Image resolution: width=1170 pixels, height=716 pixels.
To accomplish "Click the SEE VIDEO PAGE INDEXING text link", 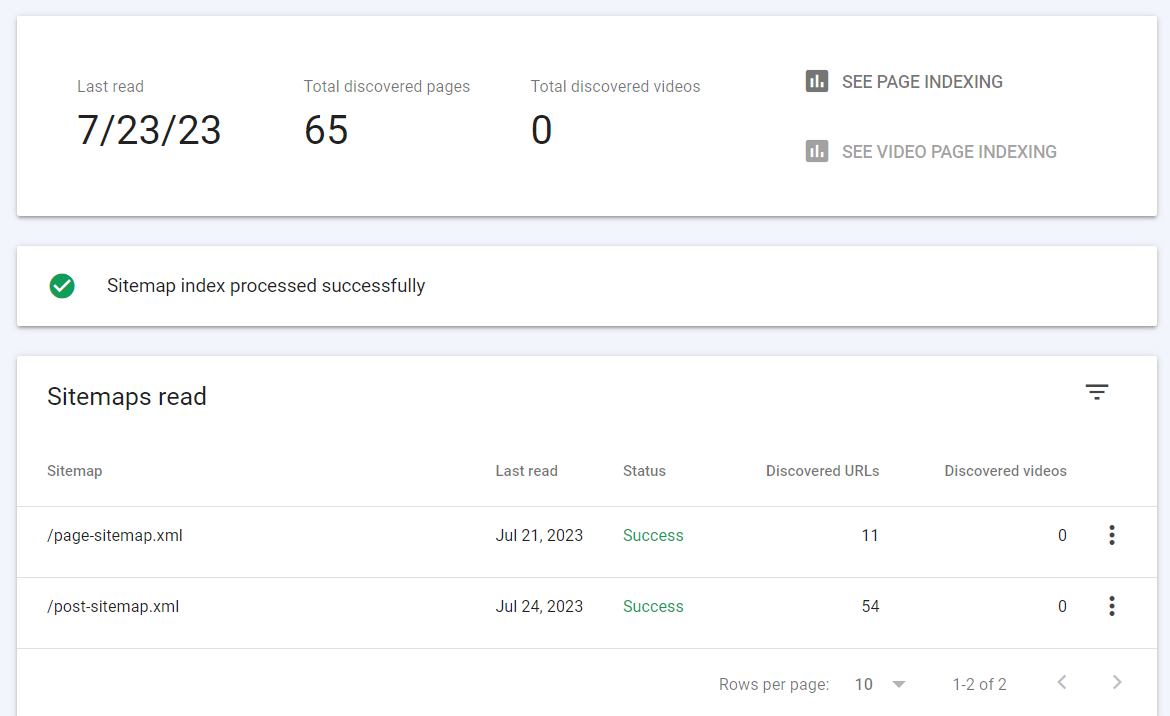I will pyautogui.click(x=949, y=152).
